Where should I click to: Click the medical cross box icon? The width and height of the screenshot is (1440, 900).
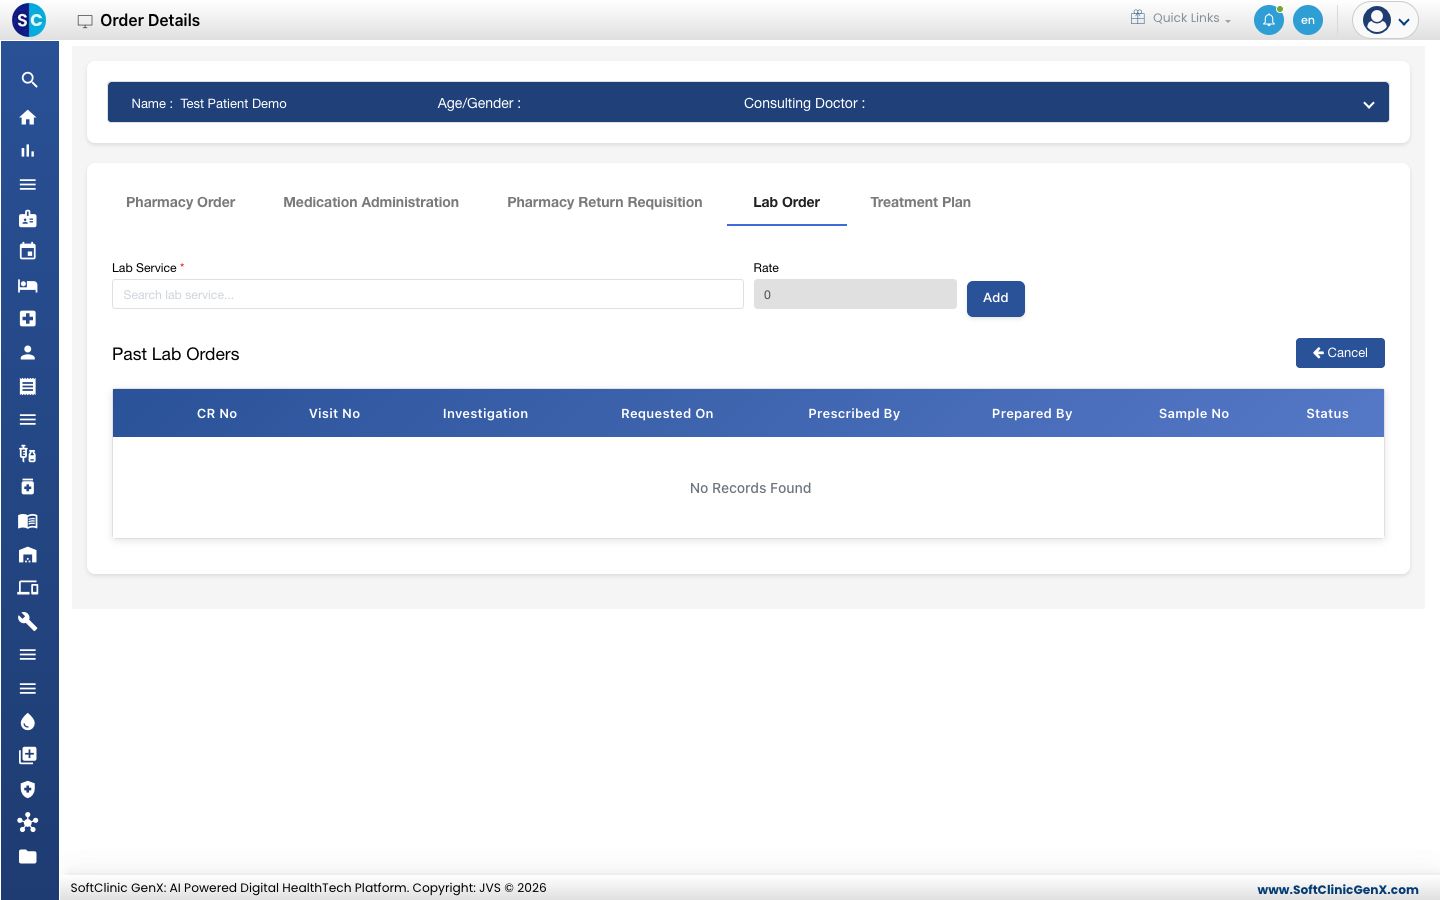[28, 319]
